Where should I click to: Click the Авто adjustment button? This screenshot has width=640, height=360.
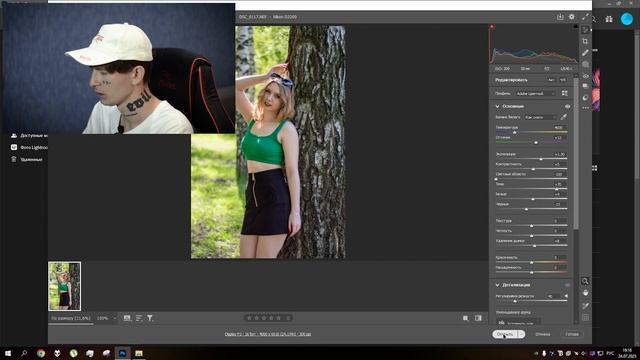pos(551,80)
